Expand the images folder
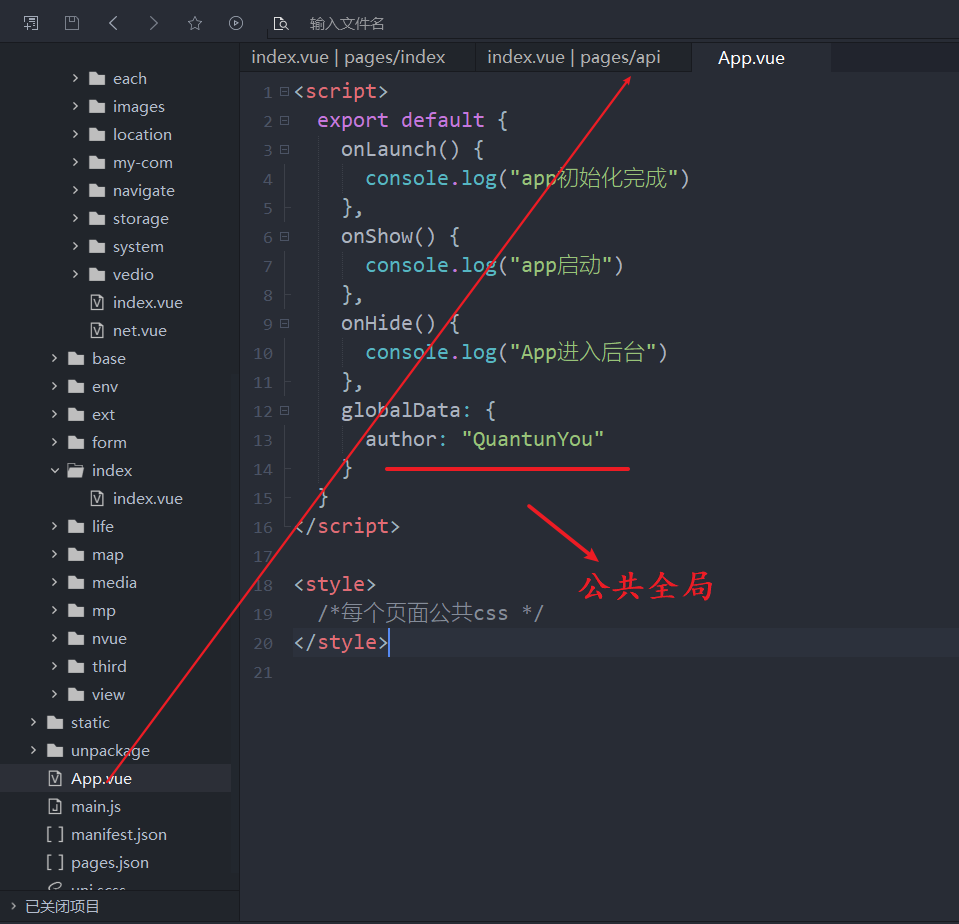The height and width of the screenshot is (924, 959). (x=75, y=106)
